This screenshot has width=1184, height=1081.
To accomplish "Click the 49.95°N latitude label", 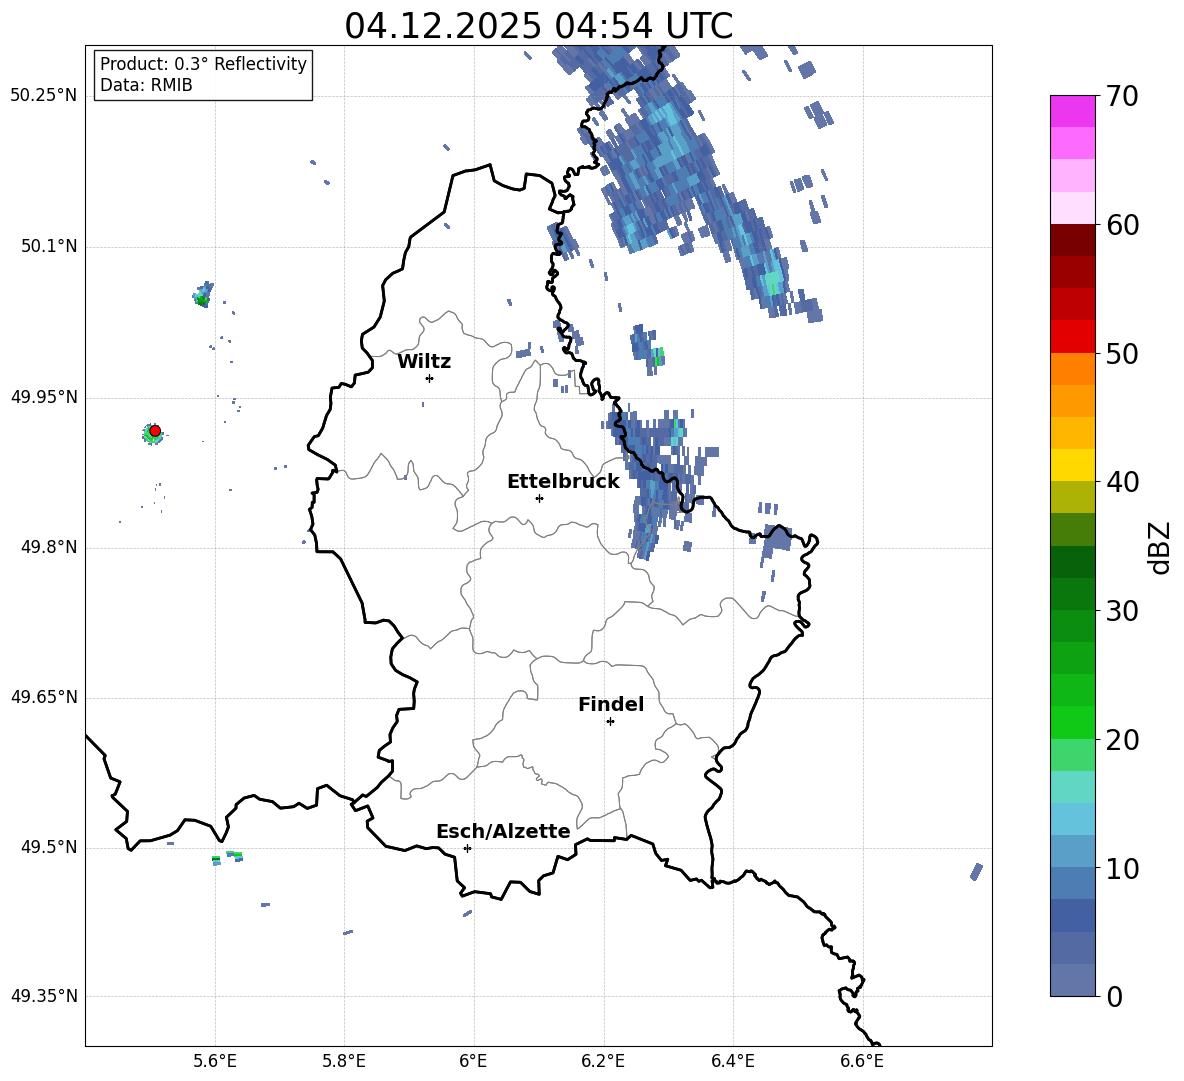I will (44, 397).
